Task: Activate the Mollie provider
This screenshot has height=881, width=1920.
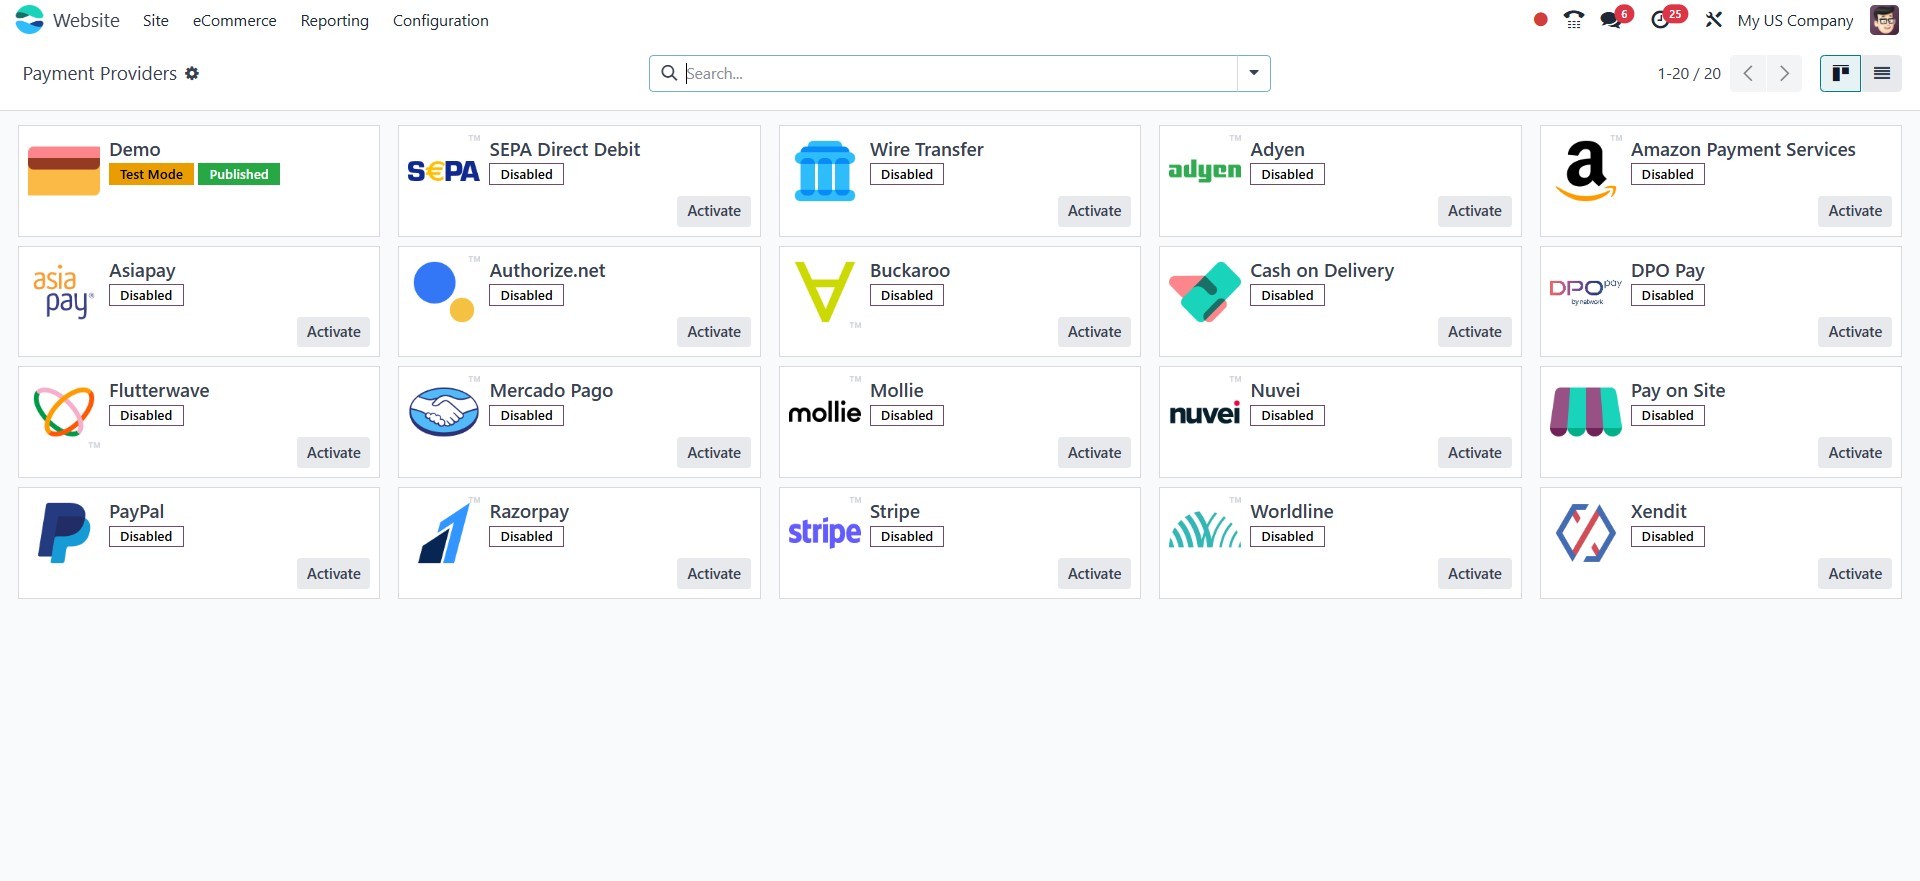Action: (x=1094, y=453)
